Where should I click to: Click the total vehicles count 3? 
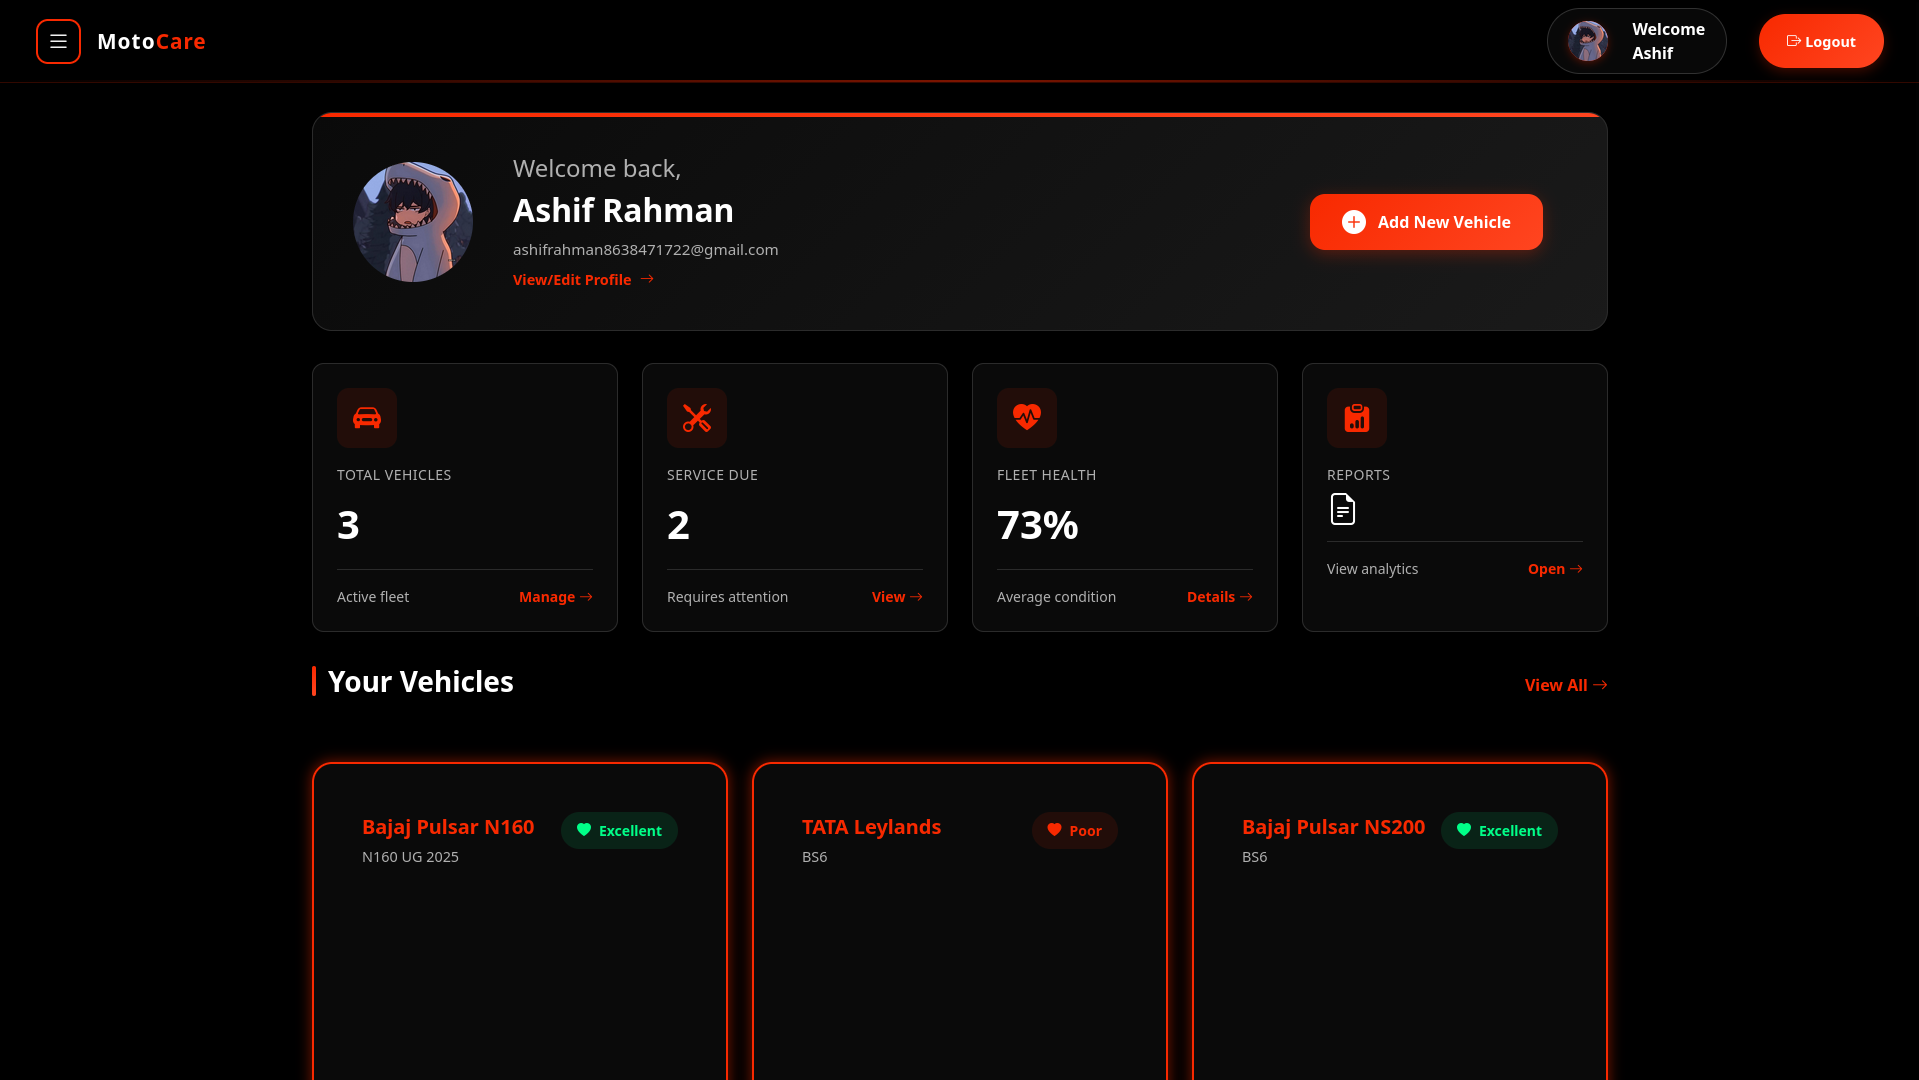tap(348, 525)
